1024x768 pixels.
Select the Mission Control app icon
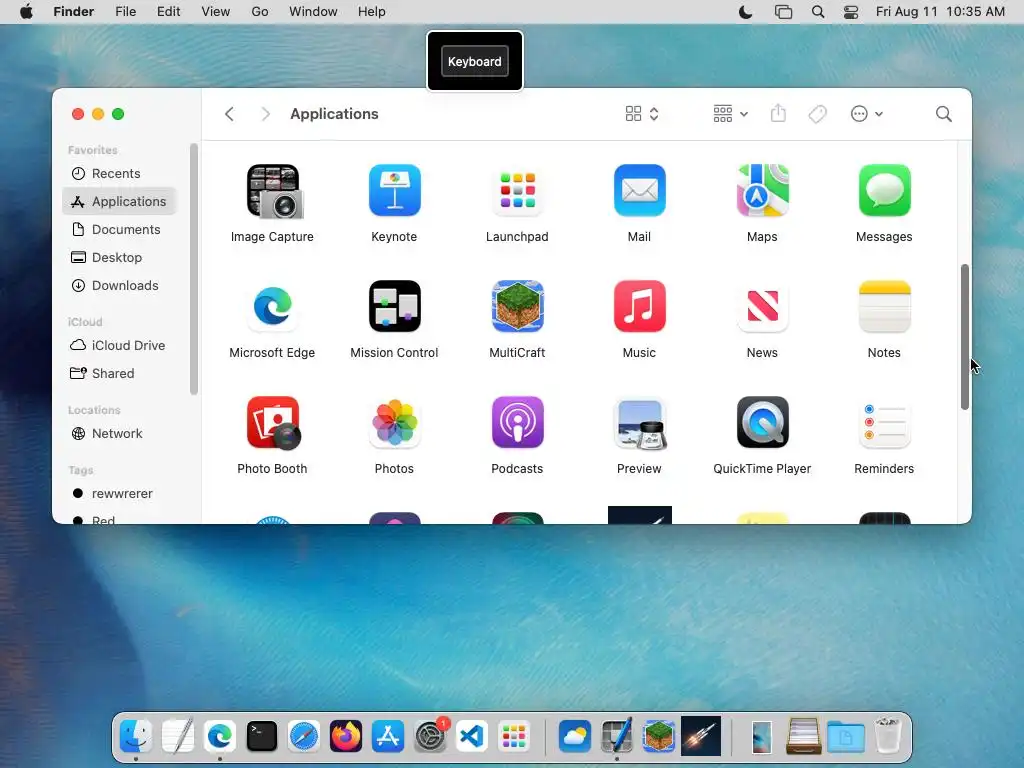(394, 306)
